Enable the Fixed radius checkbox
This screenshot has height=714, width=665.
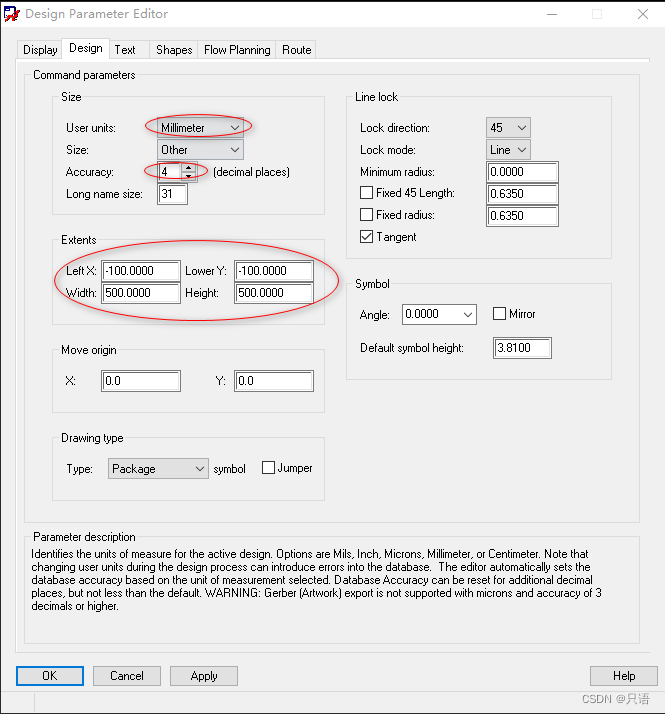click(367, 215)
